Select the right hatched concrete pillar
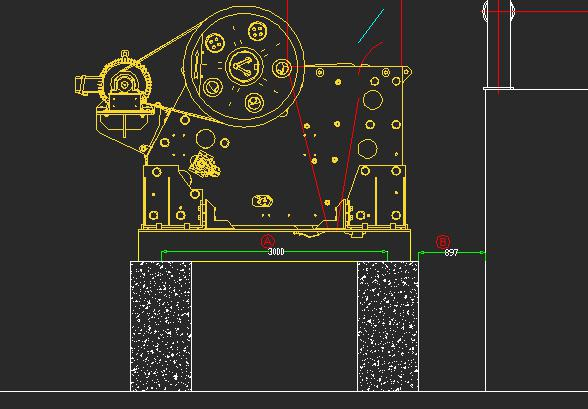Screen dimensions: 588x409 tap(388, 326)
